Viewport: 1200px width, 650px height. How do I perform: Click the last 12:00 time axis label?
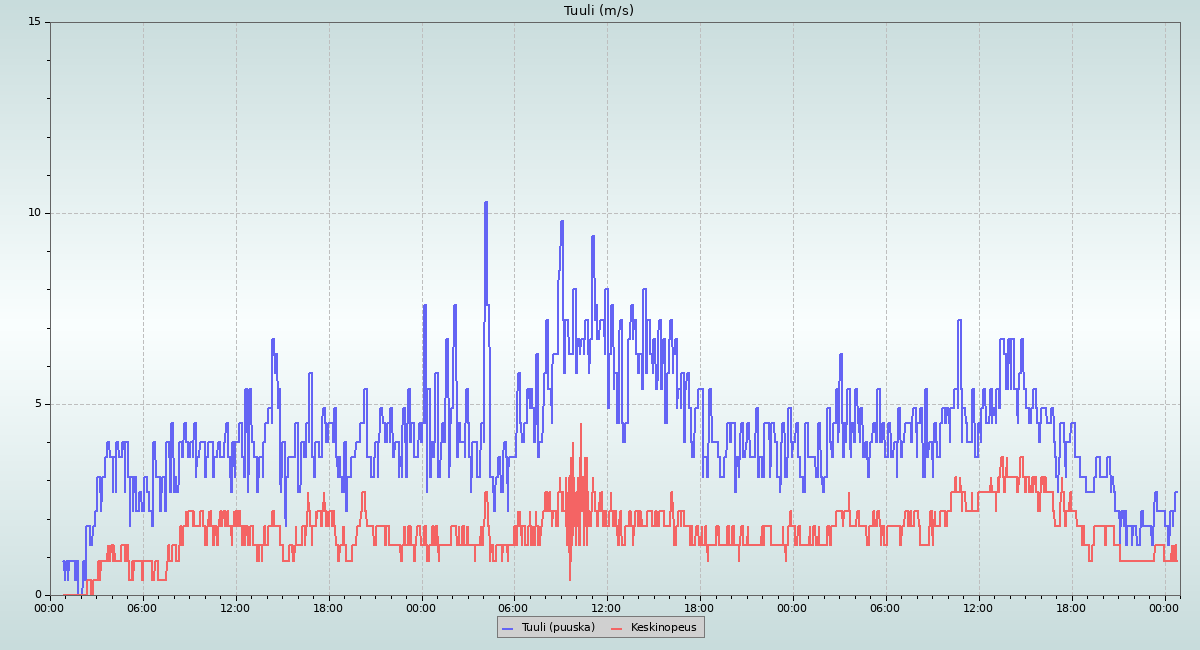click(978, 608)
